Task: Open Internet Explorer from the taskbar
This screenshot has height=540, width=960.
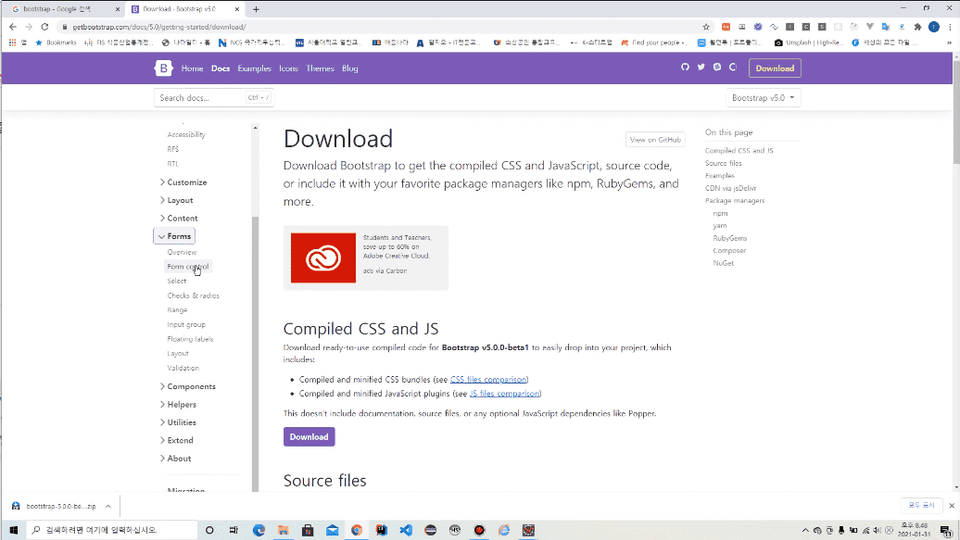Action: pos(504,530)
